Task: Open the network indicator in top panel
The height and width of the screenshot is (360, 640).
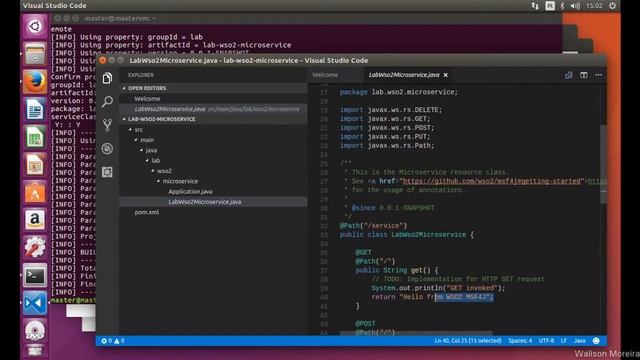Action: click(x=535, y=6)
